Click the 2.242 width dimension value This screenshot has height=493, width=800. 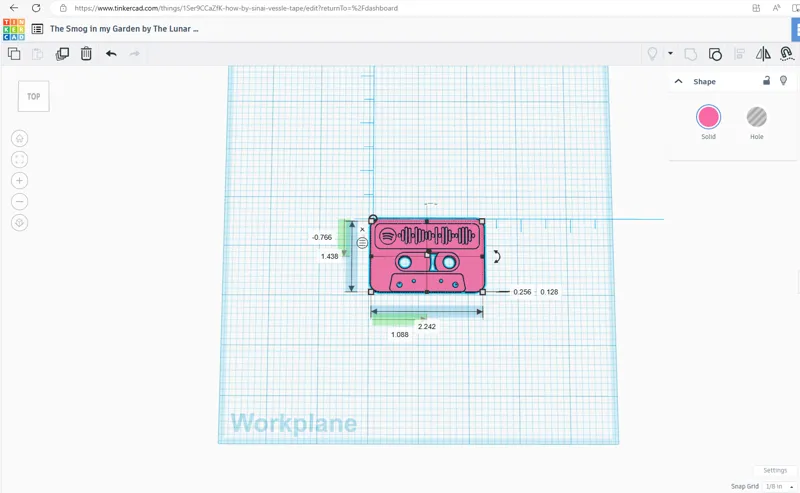[x=427, y=327]
